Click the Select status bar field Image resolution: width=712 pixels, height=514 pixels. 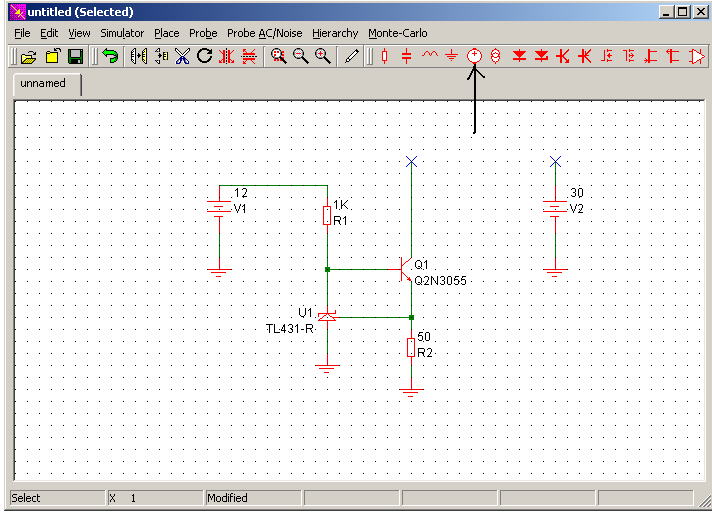(57, 498)
